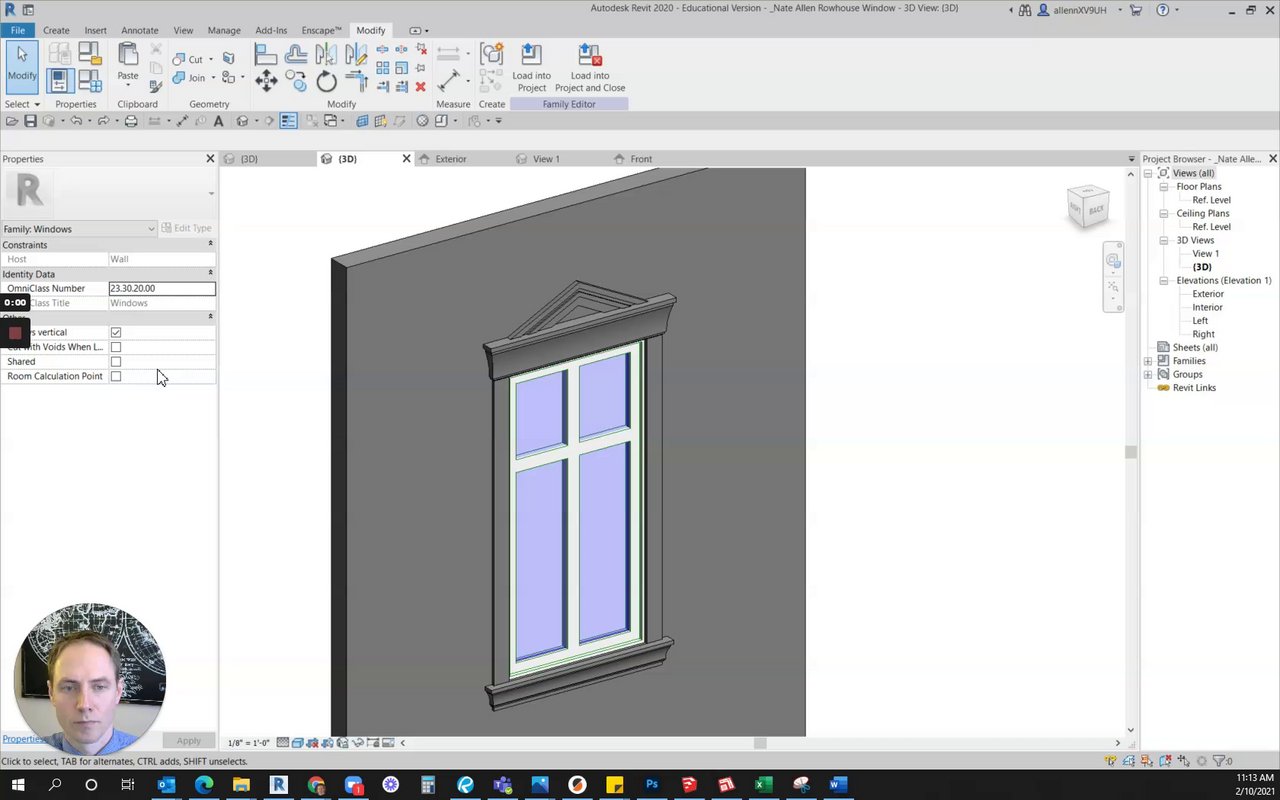Select Revit Links in Project Browser
This screenshot has height=800, width=1280.
(1194, 388)
